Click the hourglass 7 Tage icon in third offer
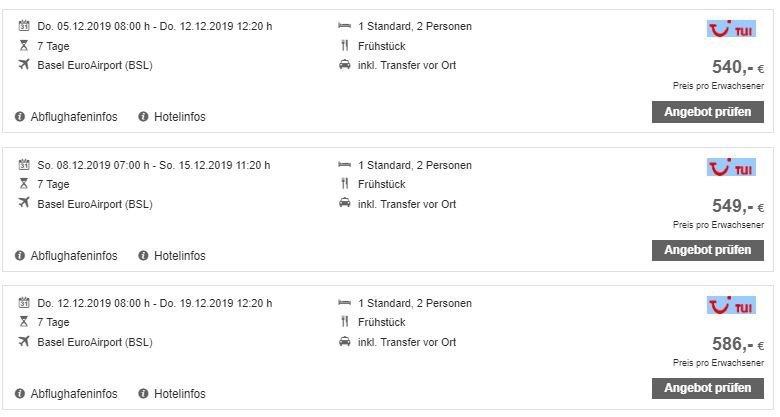 (x=24, y=322)
